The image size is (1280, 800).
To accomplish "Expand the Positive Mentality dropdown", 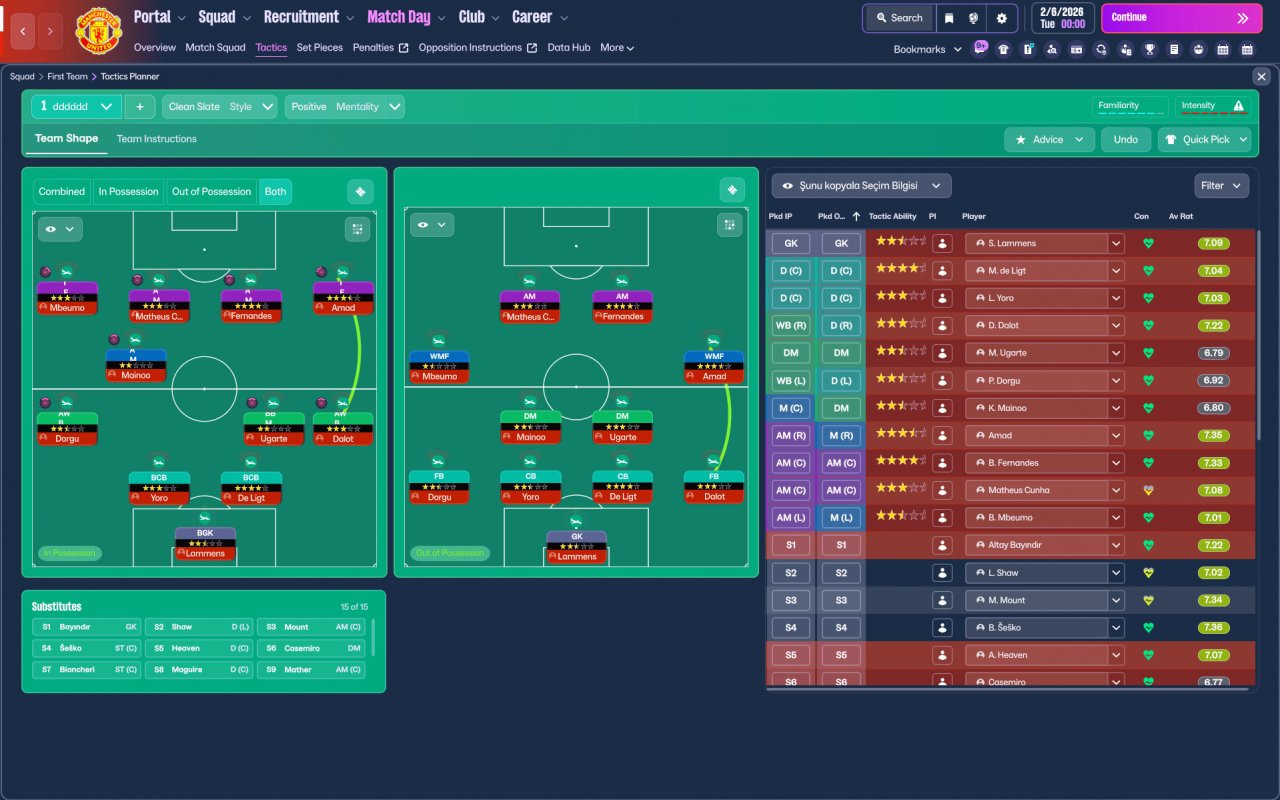I will [x=345, y=107].
